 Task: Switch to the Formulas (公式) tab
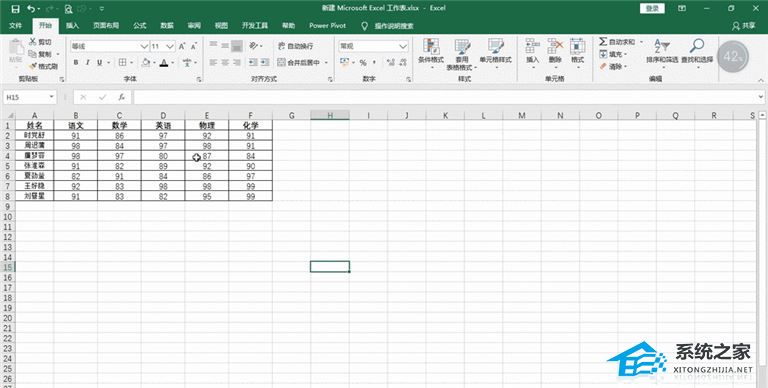coord(140,25)
